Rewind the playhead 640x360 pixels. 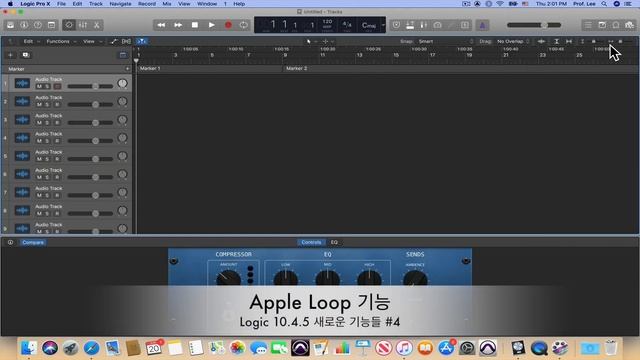point(161,25)
